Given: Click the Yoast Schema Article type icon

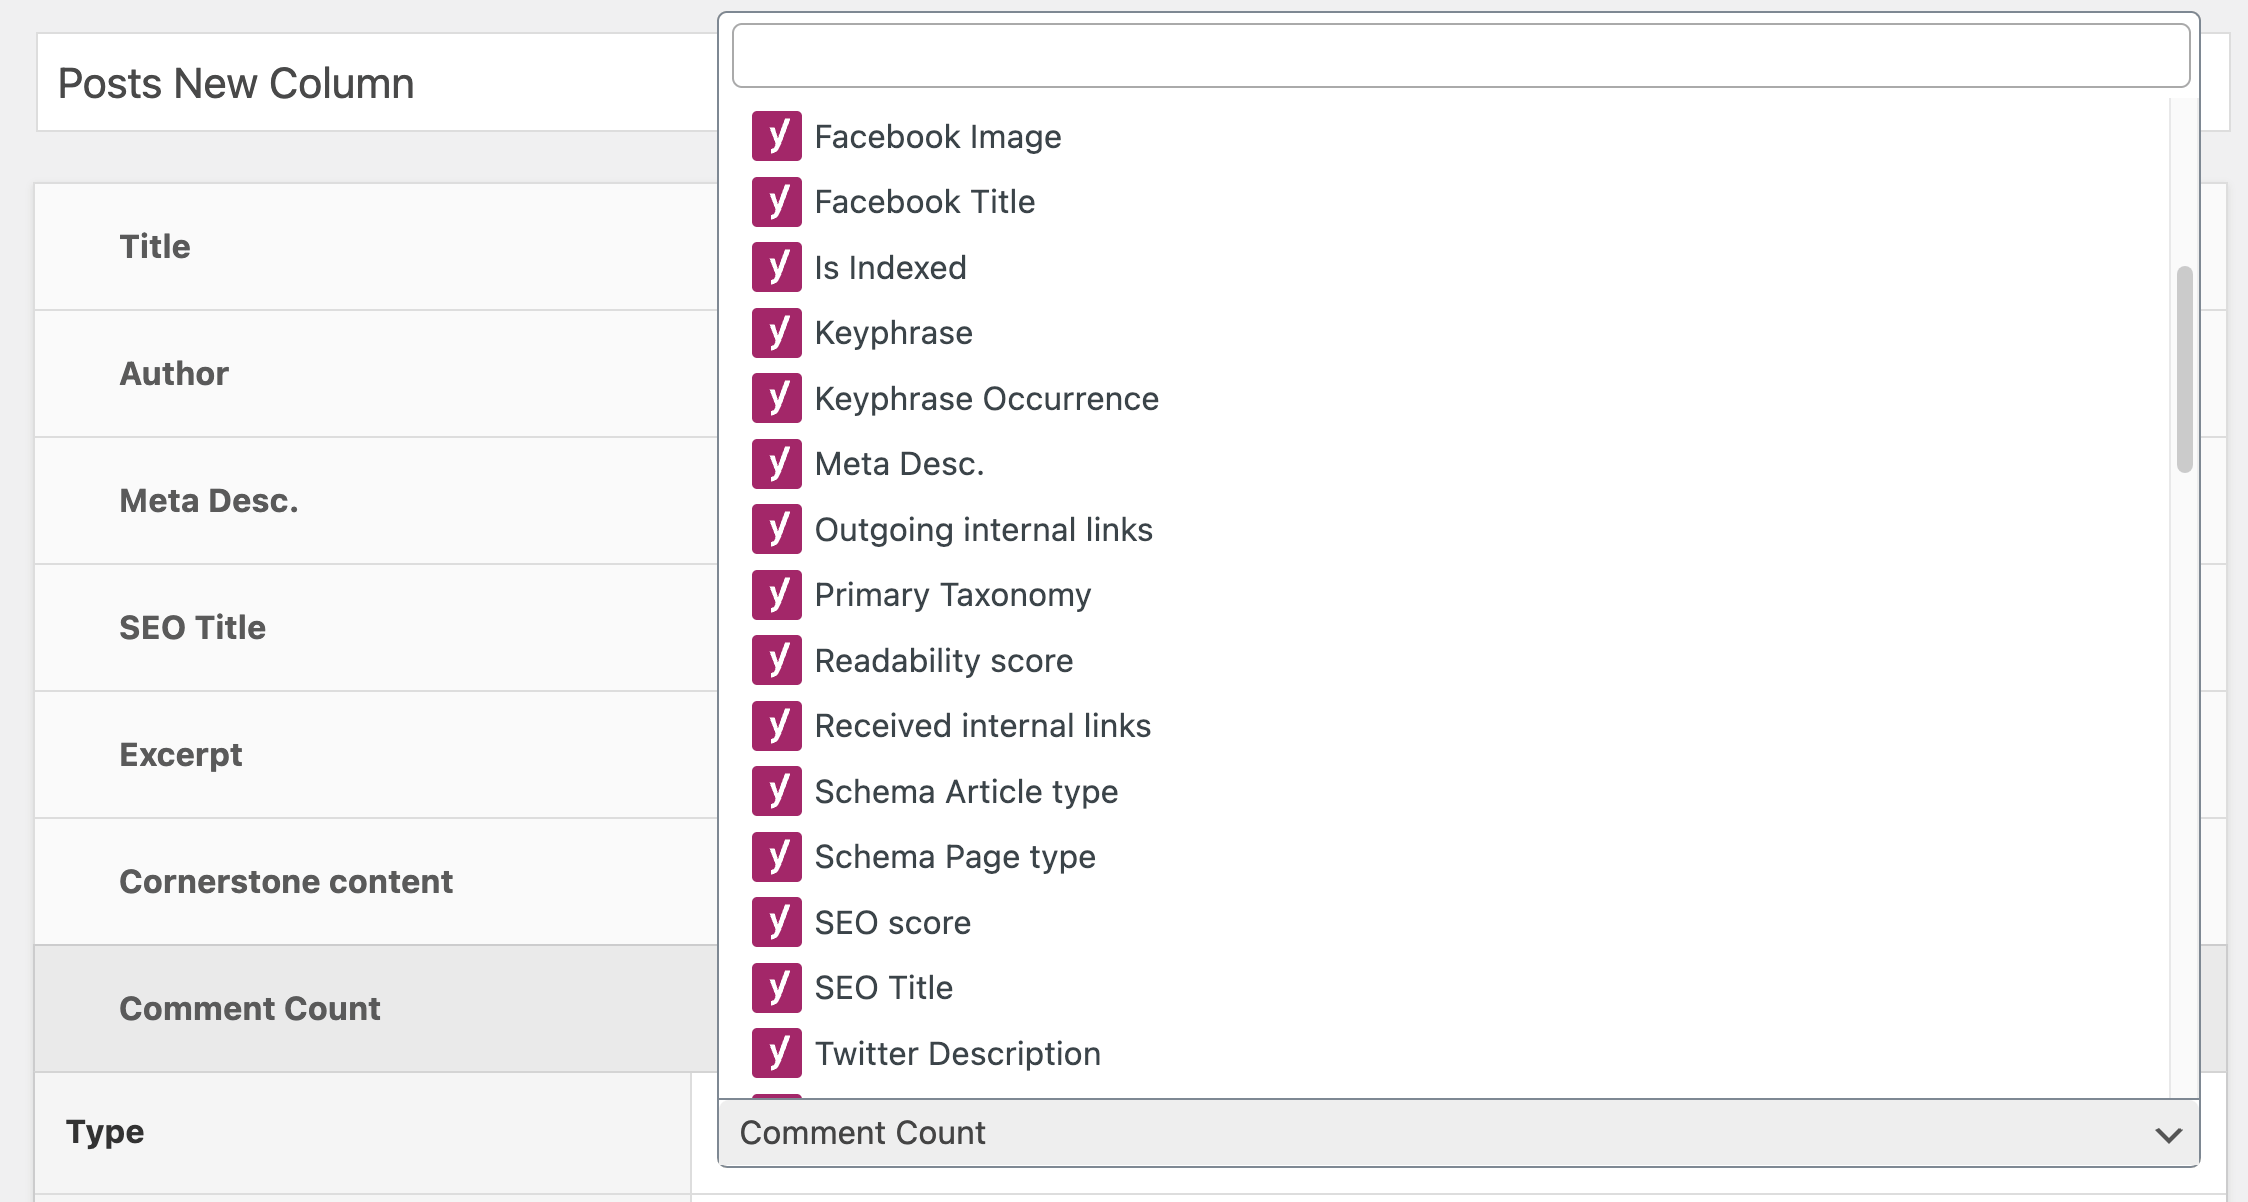Looking at the screenshot, I should pyautogui.click(x=778, y=790).
